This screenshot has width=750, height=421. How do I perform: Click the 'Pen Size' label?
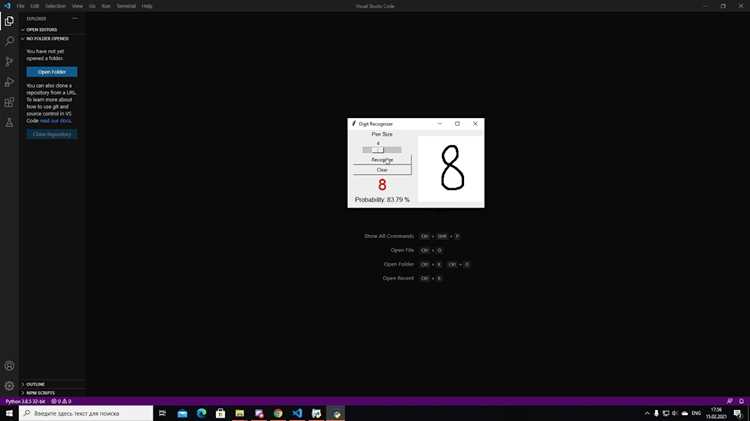pos(382,134)
